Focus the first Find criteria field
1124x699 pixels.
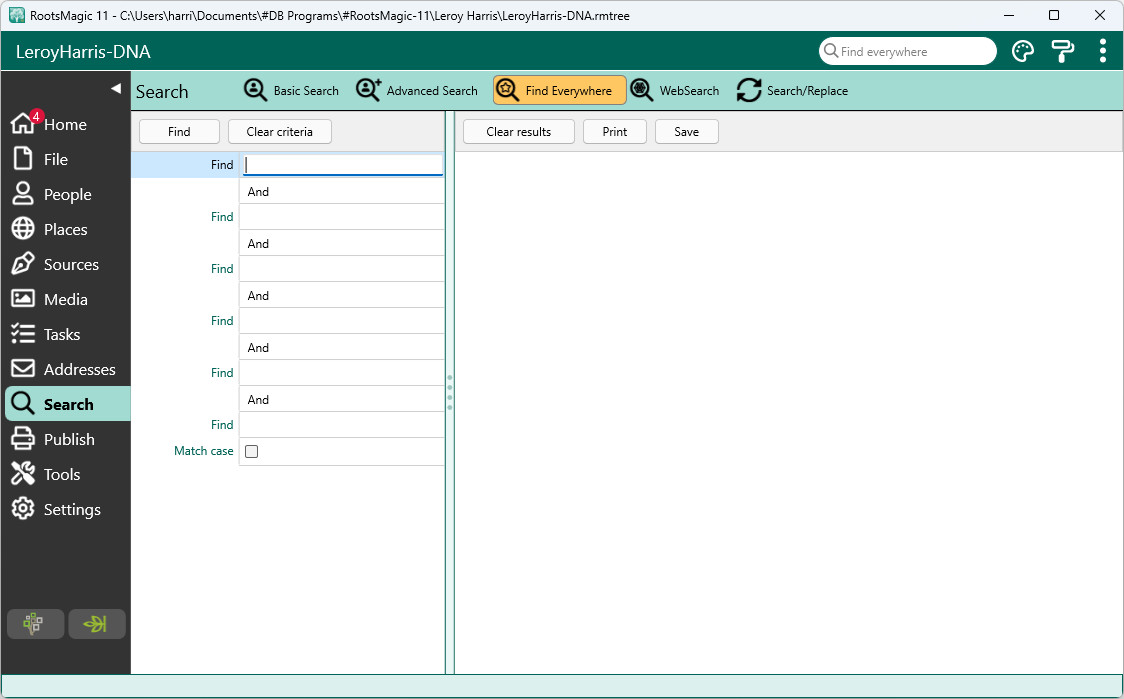tap(343, 165)
